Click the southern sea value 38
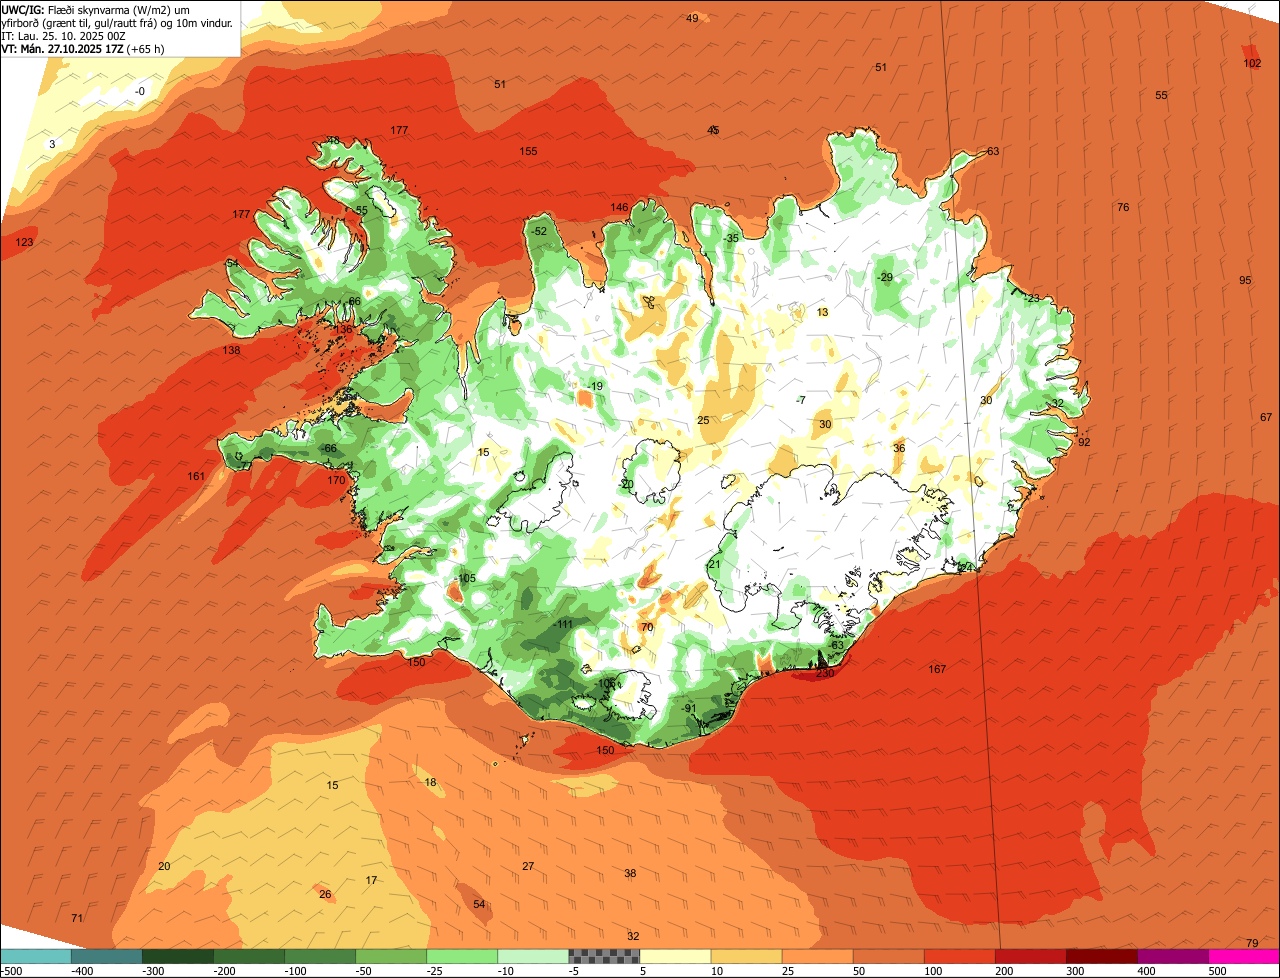The image size is (1280, 978). point(630,873)
